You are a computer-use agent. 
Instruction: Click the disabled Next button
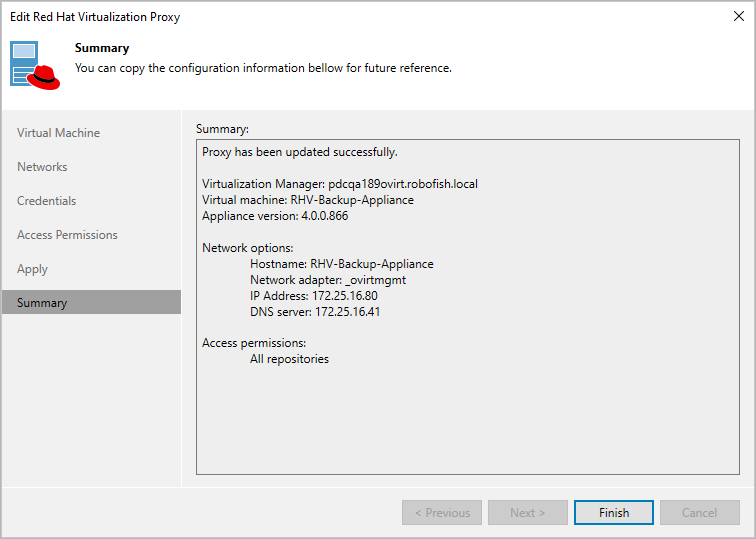[527, 512]
